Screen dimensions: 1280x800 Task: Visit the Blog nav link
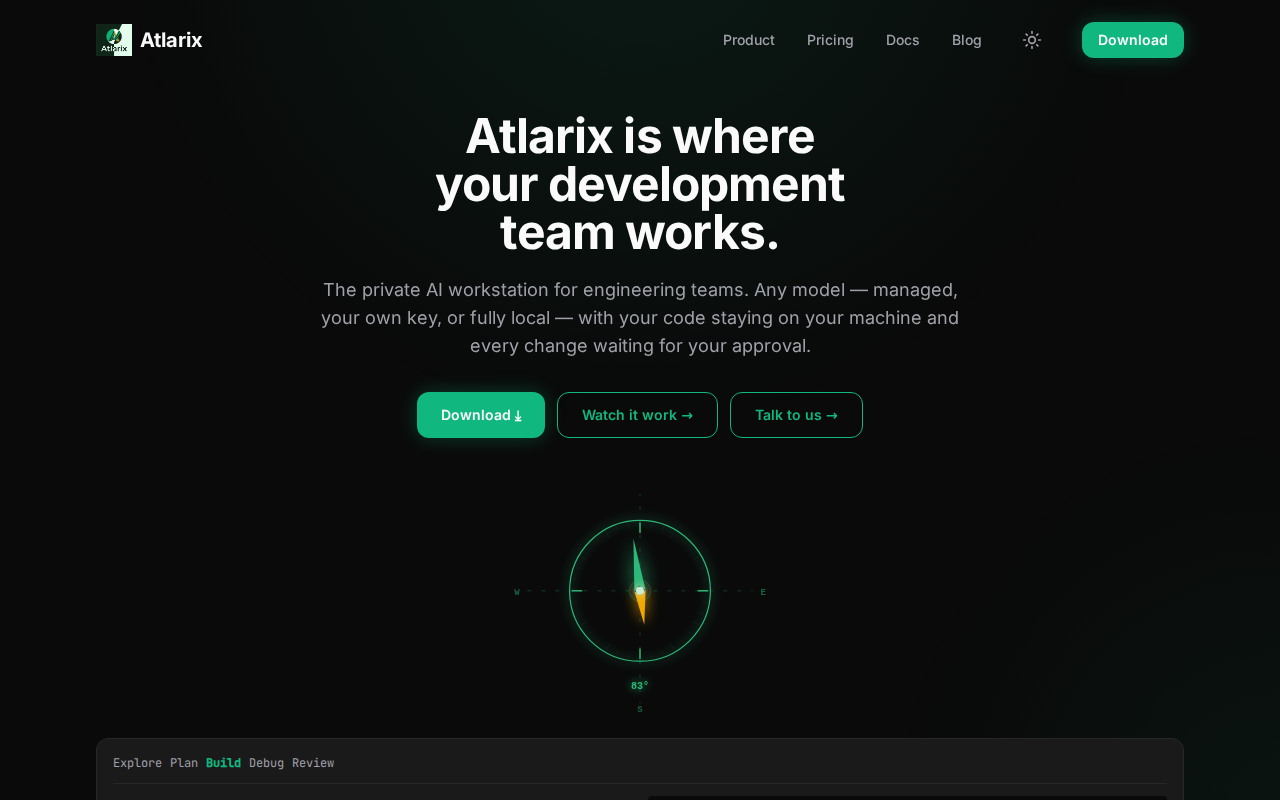pyautogui.click(x=967, y=40)
